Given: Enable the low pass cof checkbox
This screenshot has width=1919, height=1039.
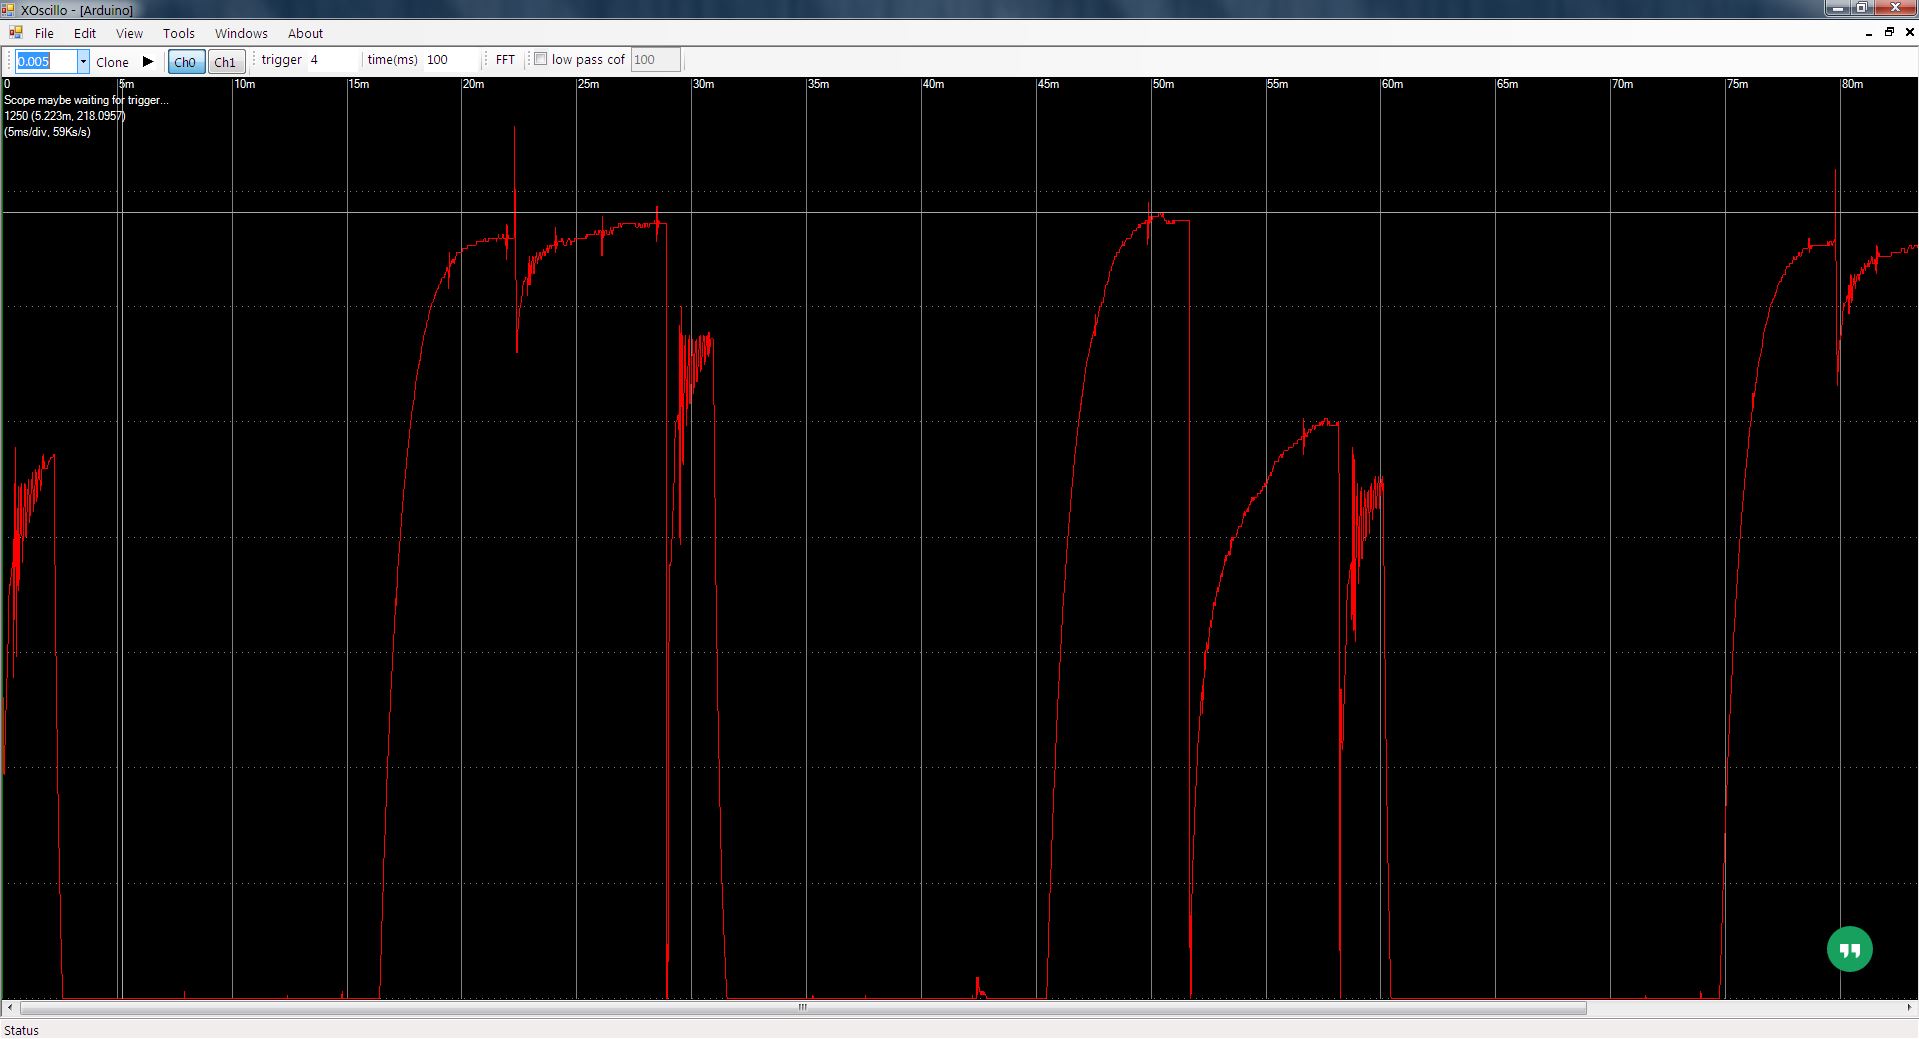Looking at the screenshot, I should click(541, 59).
